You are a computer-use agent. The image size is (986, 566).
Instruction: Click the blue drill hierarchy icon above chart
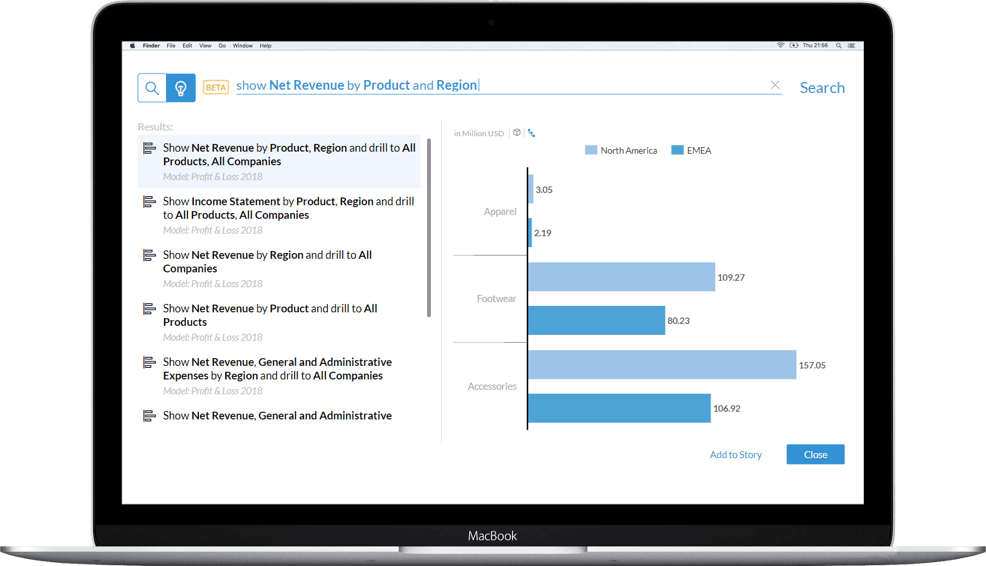click(x=531, y=133)
